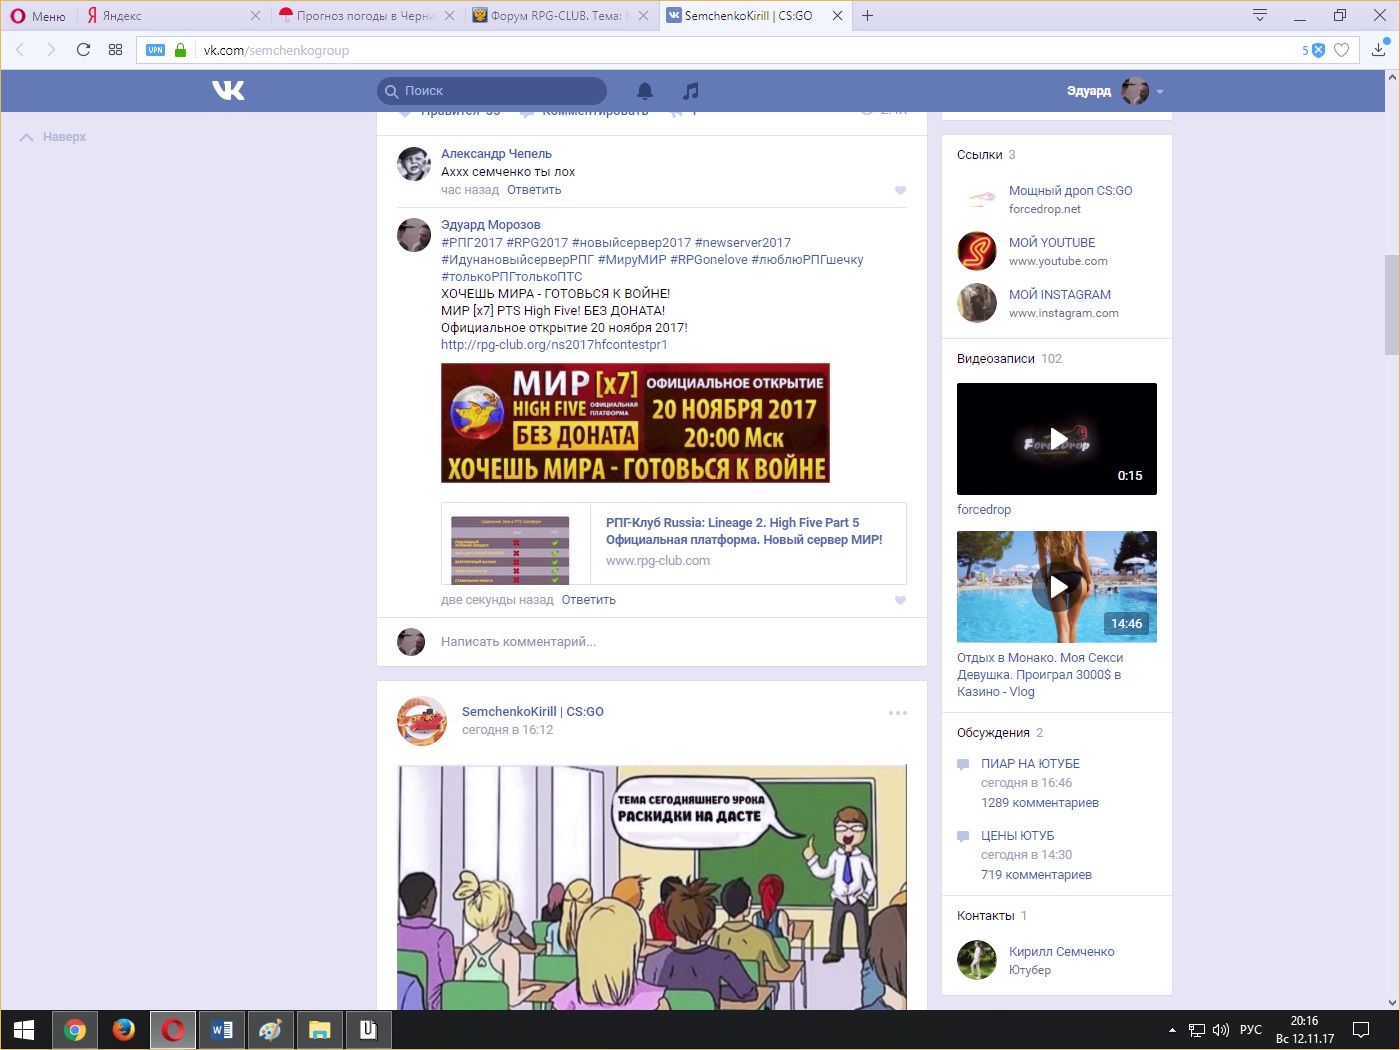Open the РПГ-Клуб Russia link preview title
The width and height of the screenshot is (1400, 1050).
744,531
